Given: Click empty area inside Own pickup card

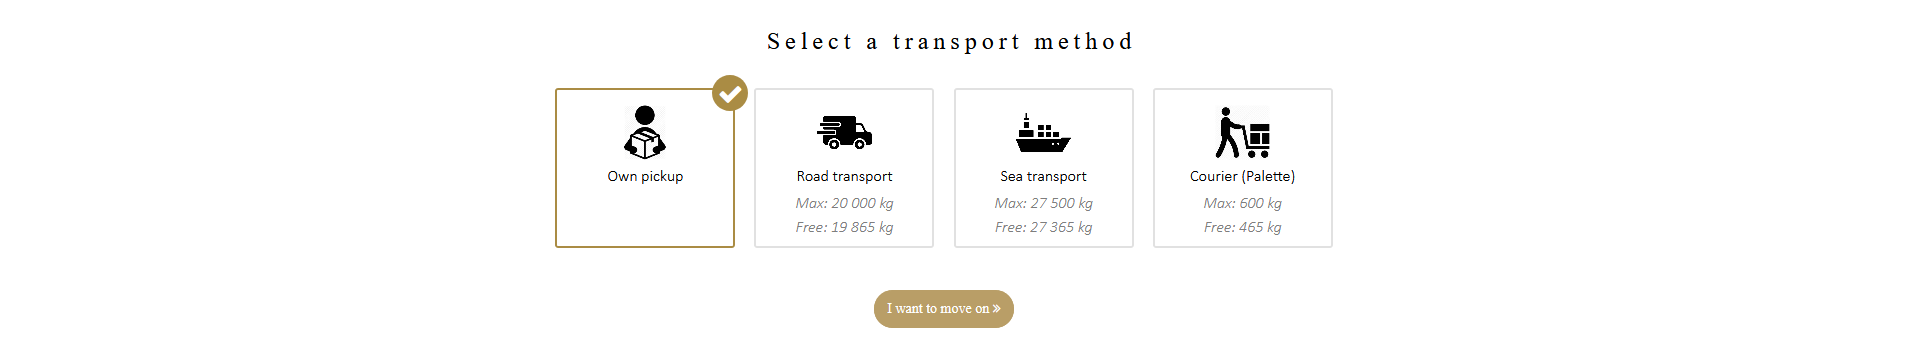Looking at the screenshot, I should 645,216.
